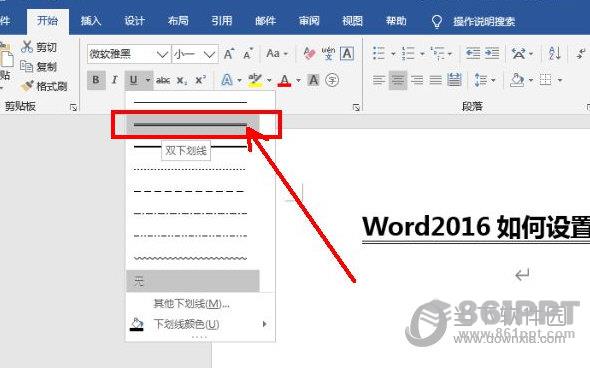Apply bullet list icon
This screenshot has height=368, width=590.
click(x=379, y=54)
